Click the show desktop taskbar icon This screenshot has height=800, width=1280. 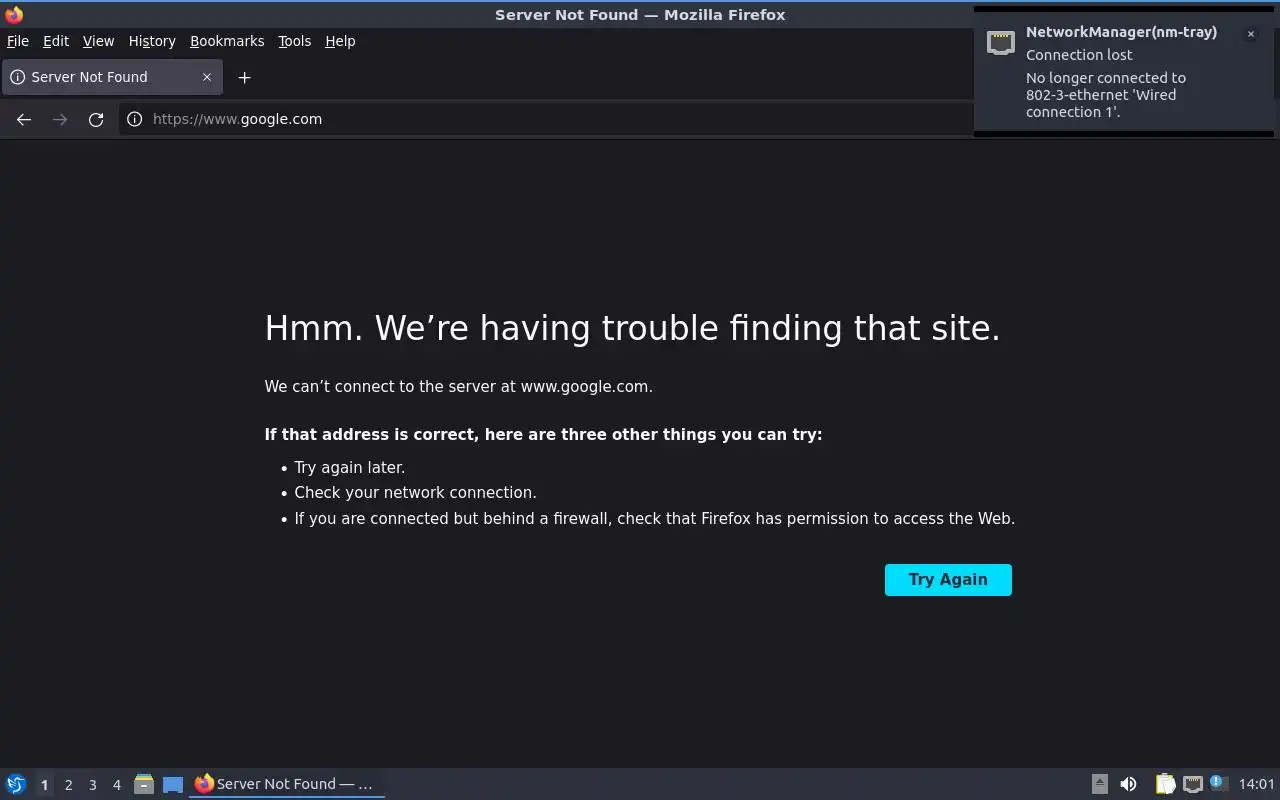[x=173, y=784]
